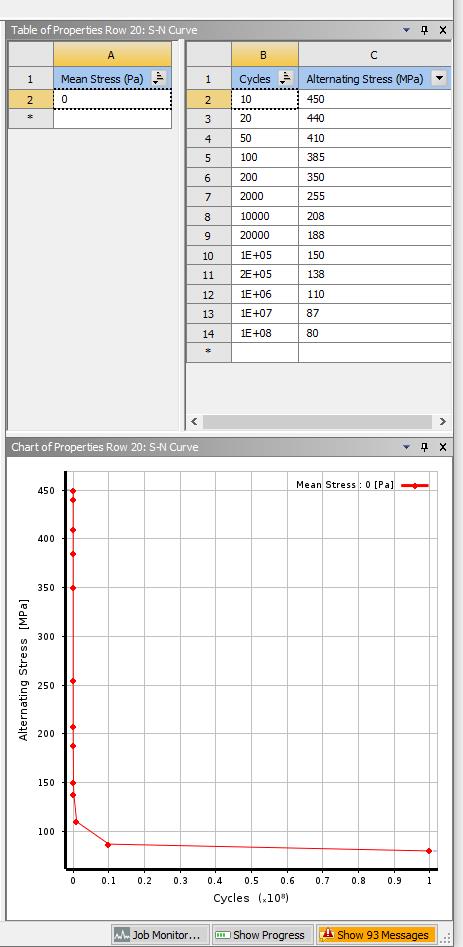Pin the Table of Properties panel
Image resolution: width=463 pixels, height=947 pixels.
coord(424,30)
